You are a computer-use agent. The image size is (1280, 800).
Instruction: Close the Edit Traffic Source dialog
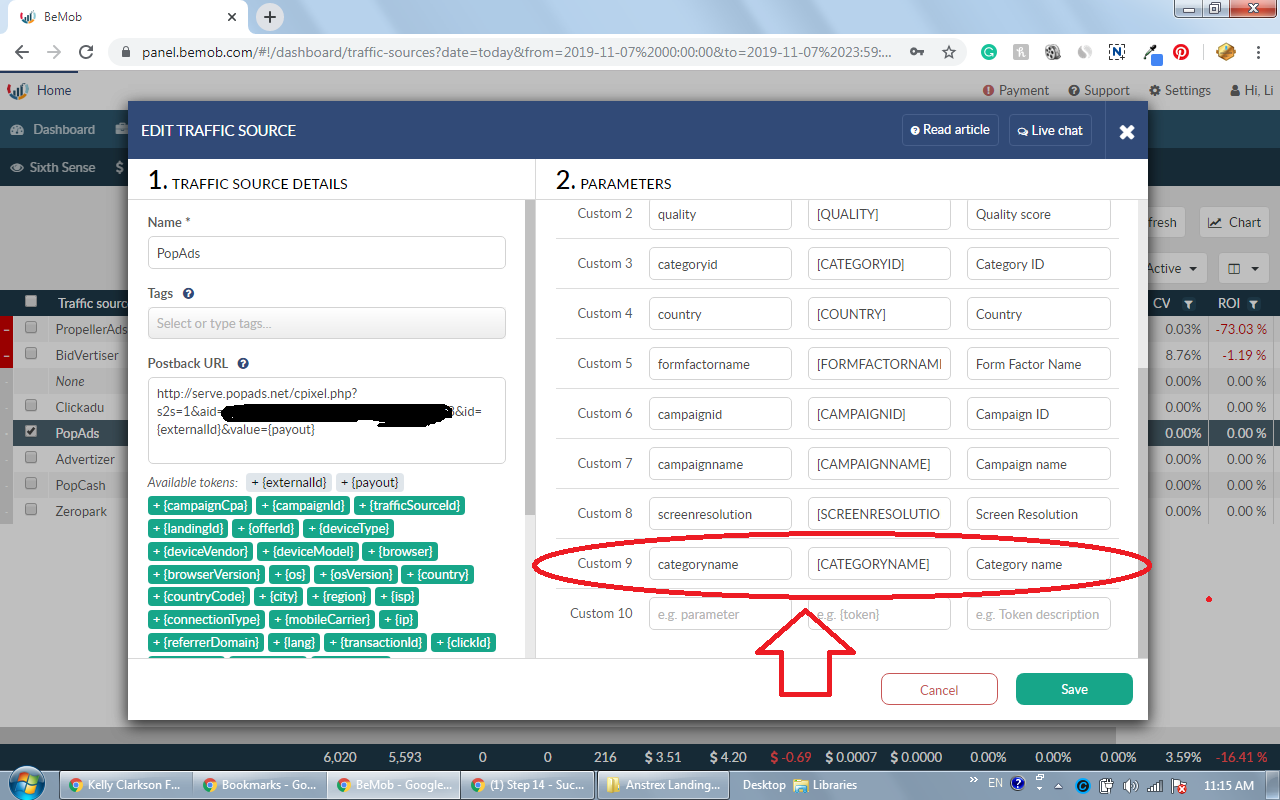pos(1126,131)
